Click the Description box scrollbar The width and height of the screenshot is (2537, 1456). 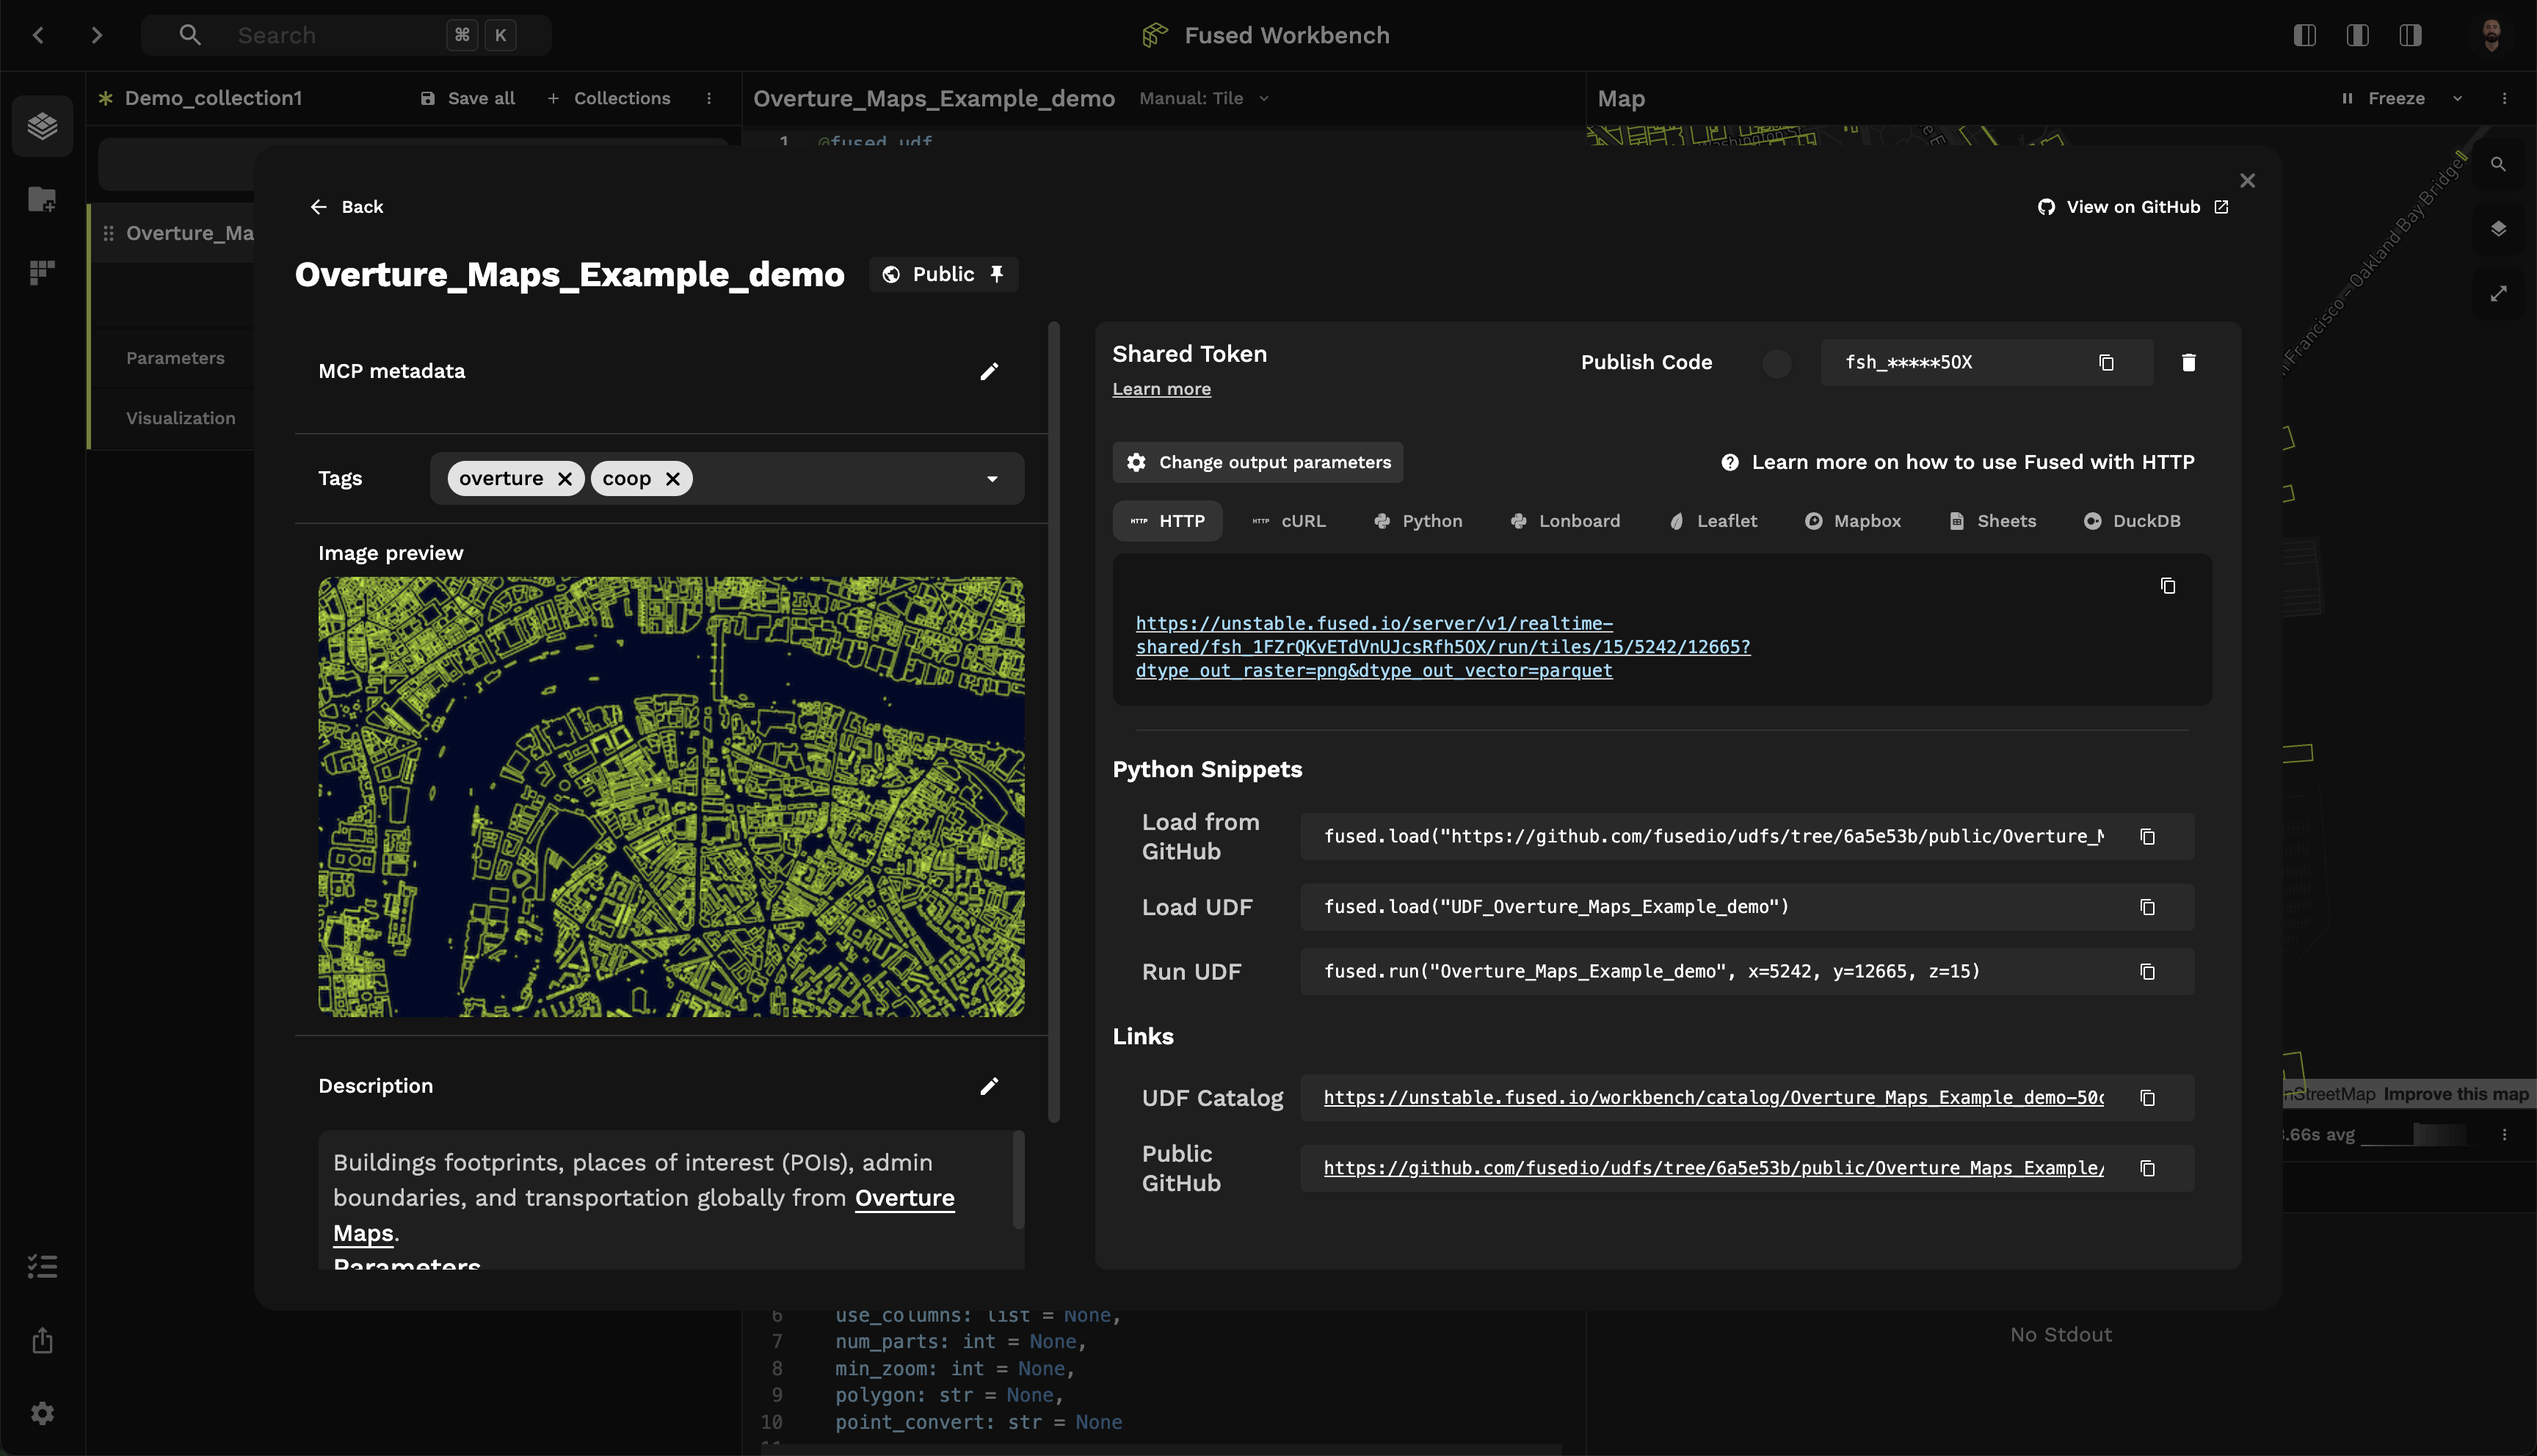pyautogui.click(x=1018, y=1180)
